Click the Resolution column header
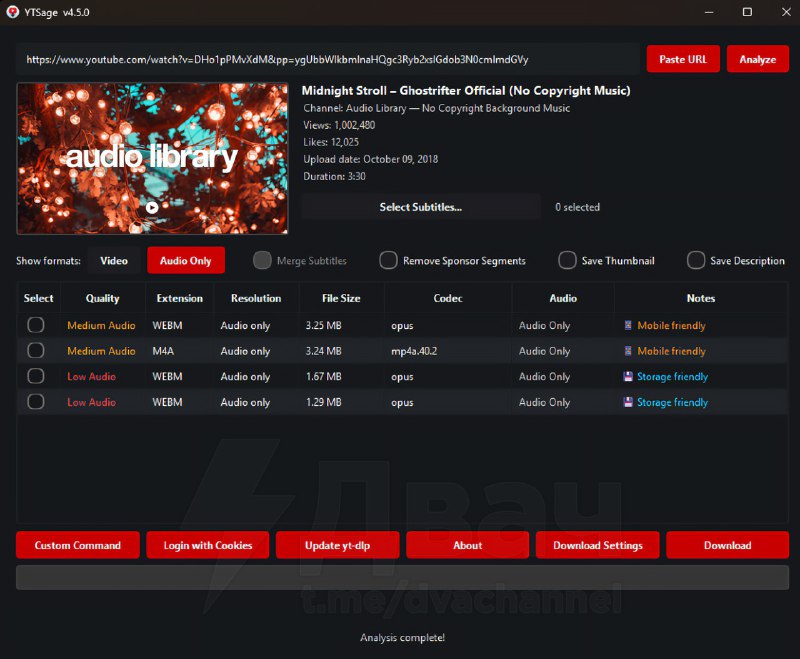 coord(256,298)
